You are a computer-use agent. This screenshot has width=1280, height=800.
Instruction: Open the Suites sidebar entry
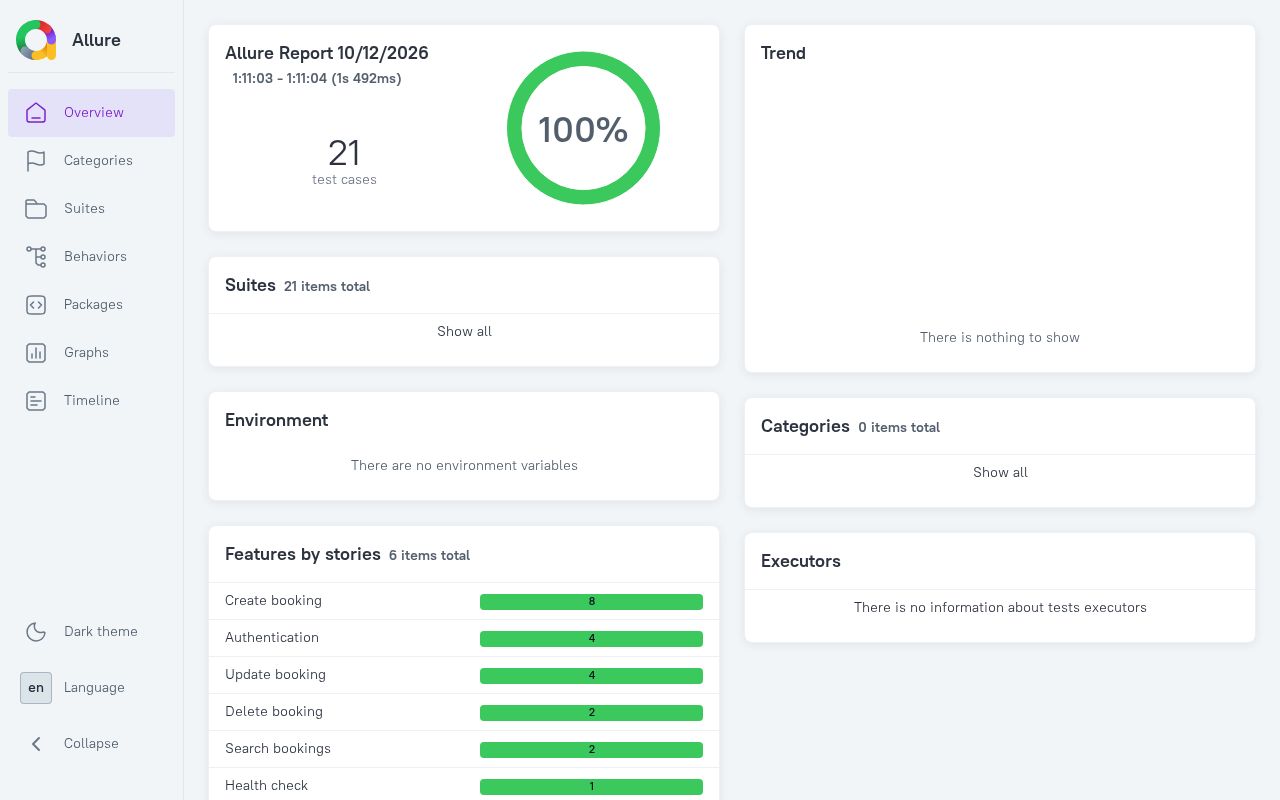[92, 209]
